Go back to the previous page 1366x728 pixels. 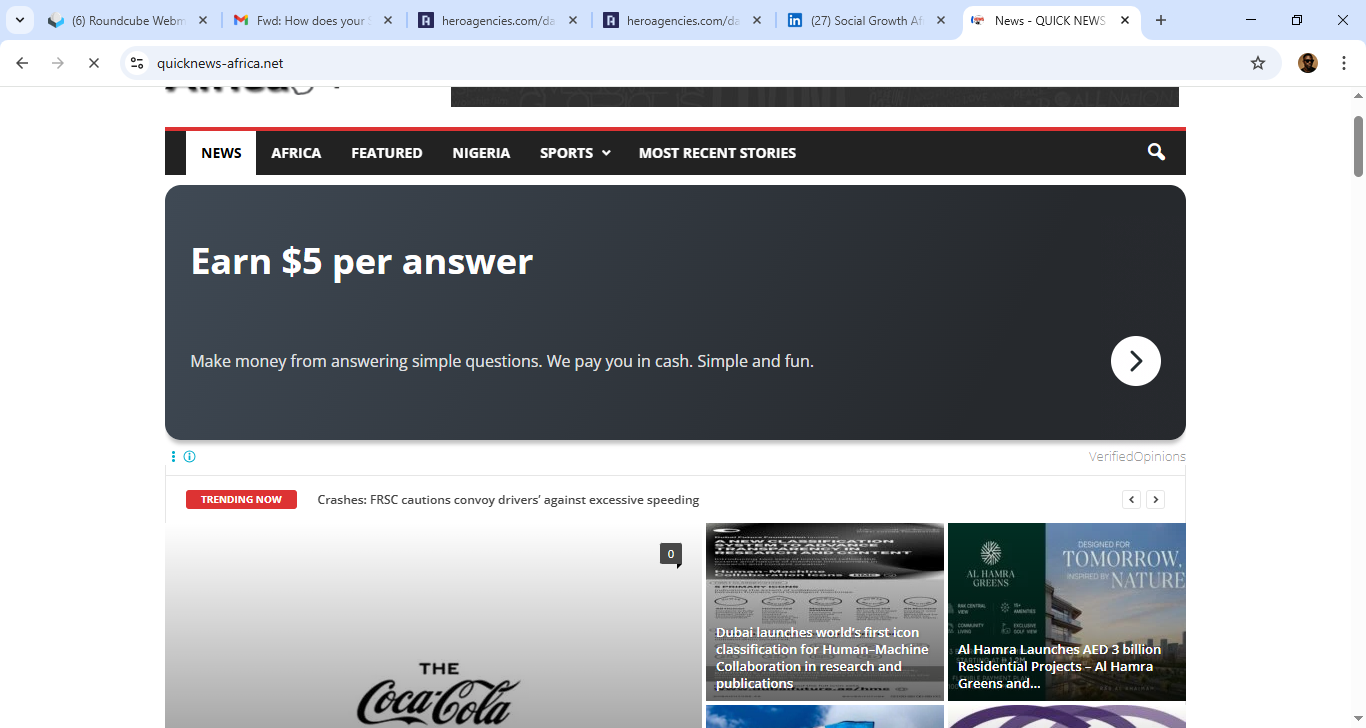click(22, 63)
